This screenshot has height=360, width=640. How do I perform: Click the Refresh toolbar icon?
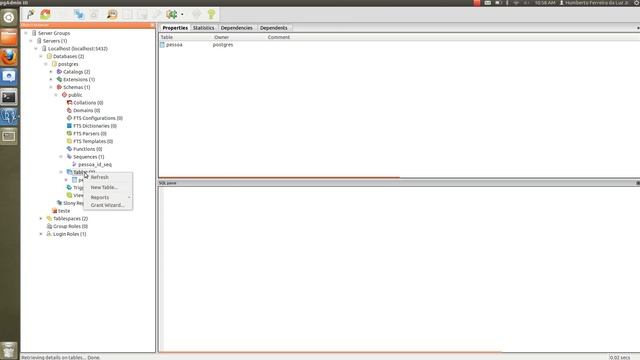pyautogui.click(x=45, y=14)
